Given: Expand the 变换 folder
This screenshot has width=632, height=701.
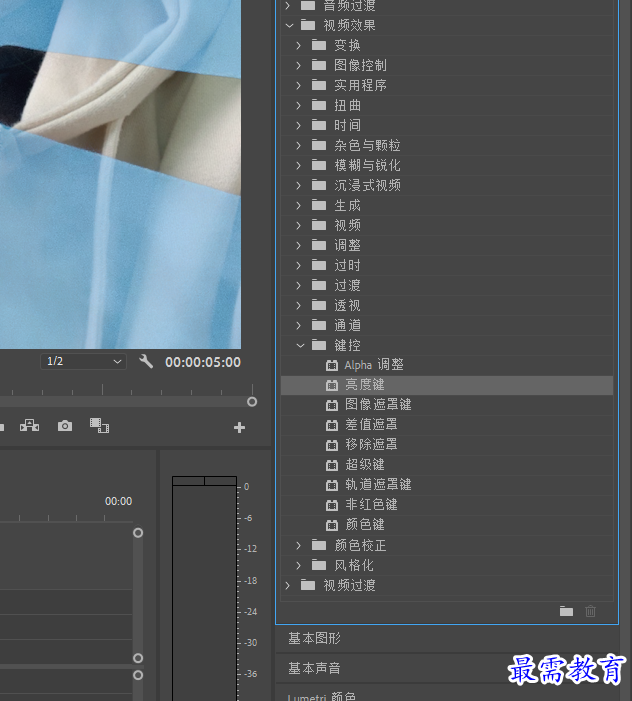Looking at the screenshot, I should (x=299, y=45).
